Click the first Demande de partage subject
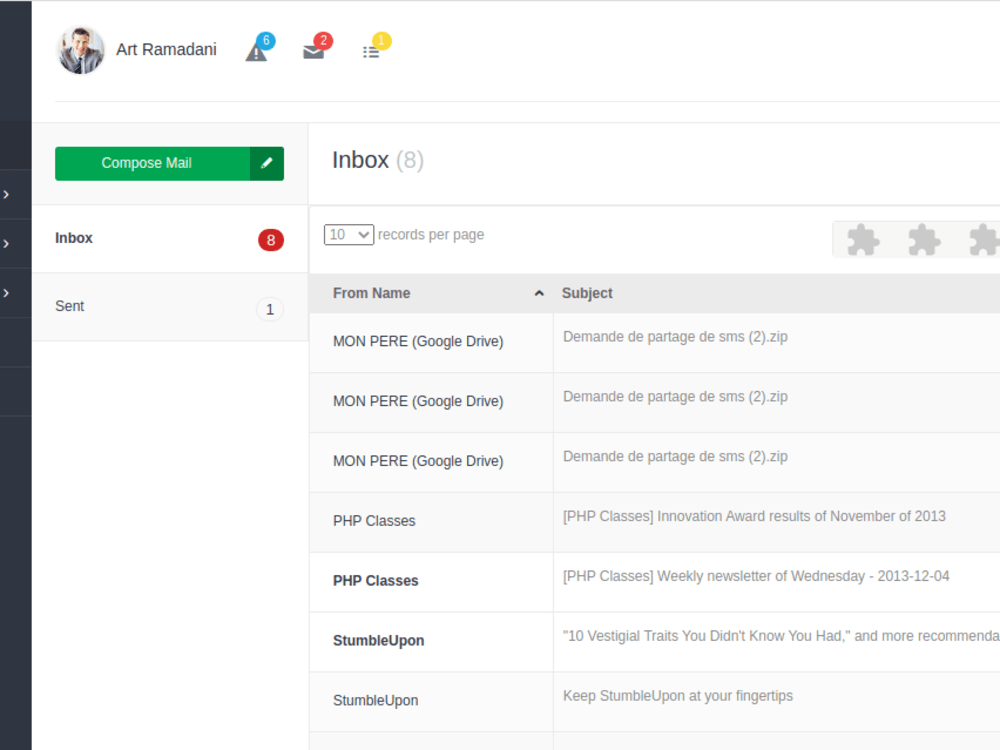Image resolution: width=1000 pixels, height=750 pixels. coord(675,337)
